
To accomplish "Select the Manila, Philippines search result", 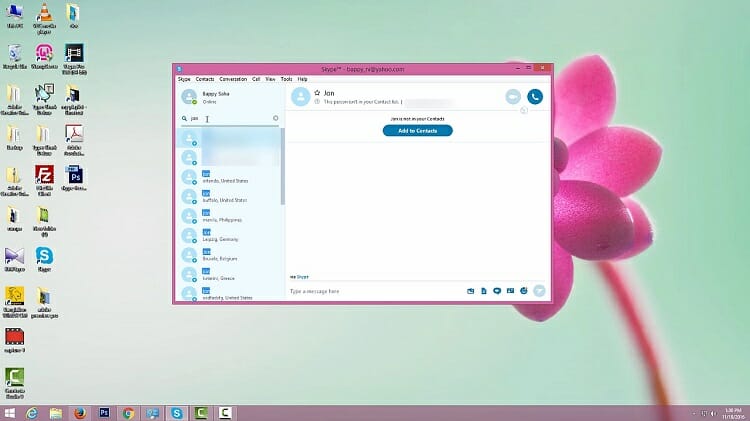I will point(229,216).
